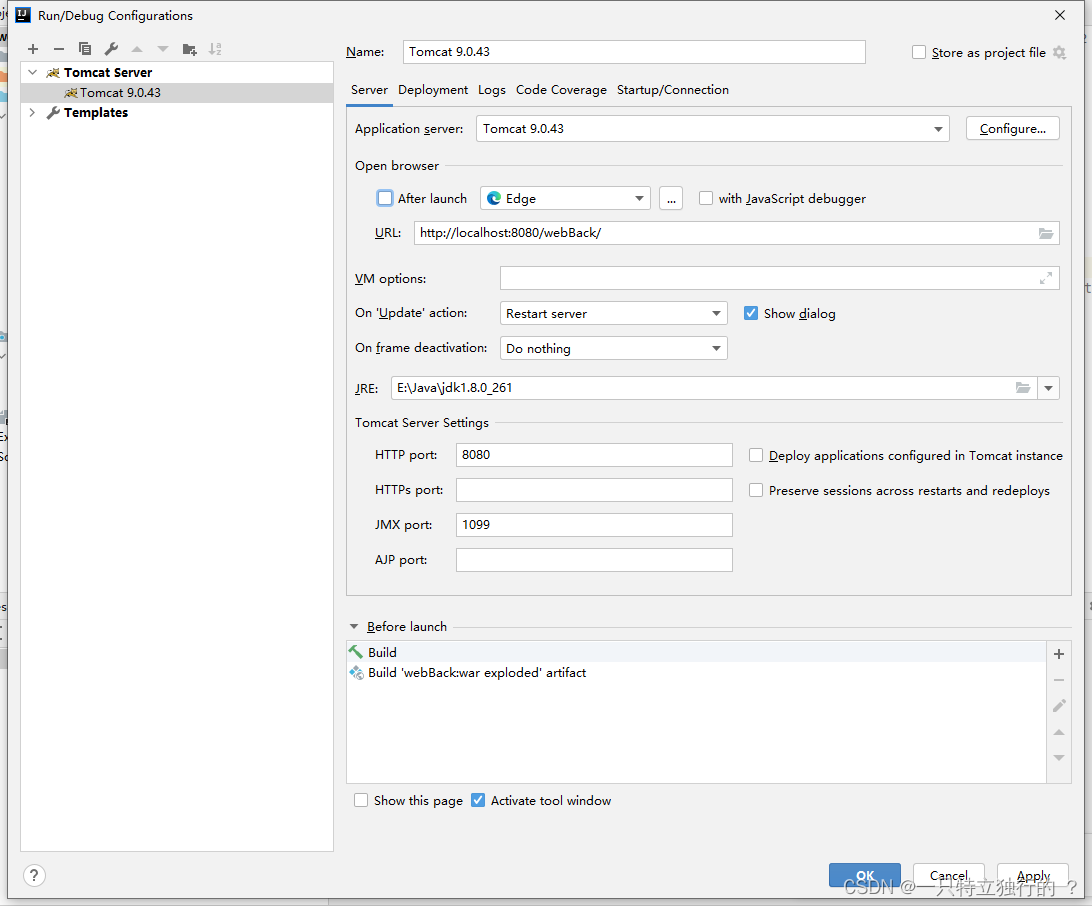Click the copy configuration icon

[x=85, y=48]
